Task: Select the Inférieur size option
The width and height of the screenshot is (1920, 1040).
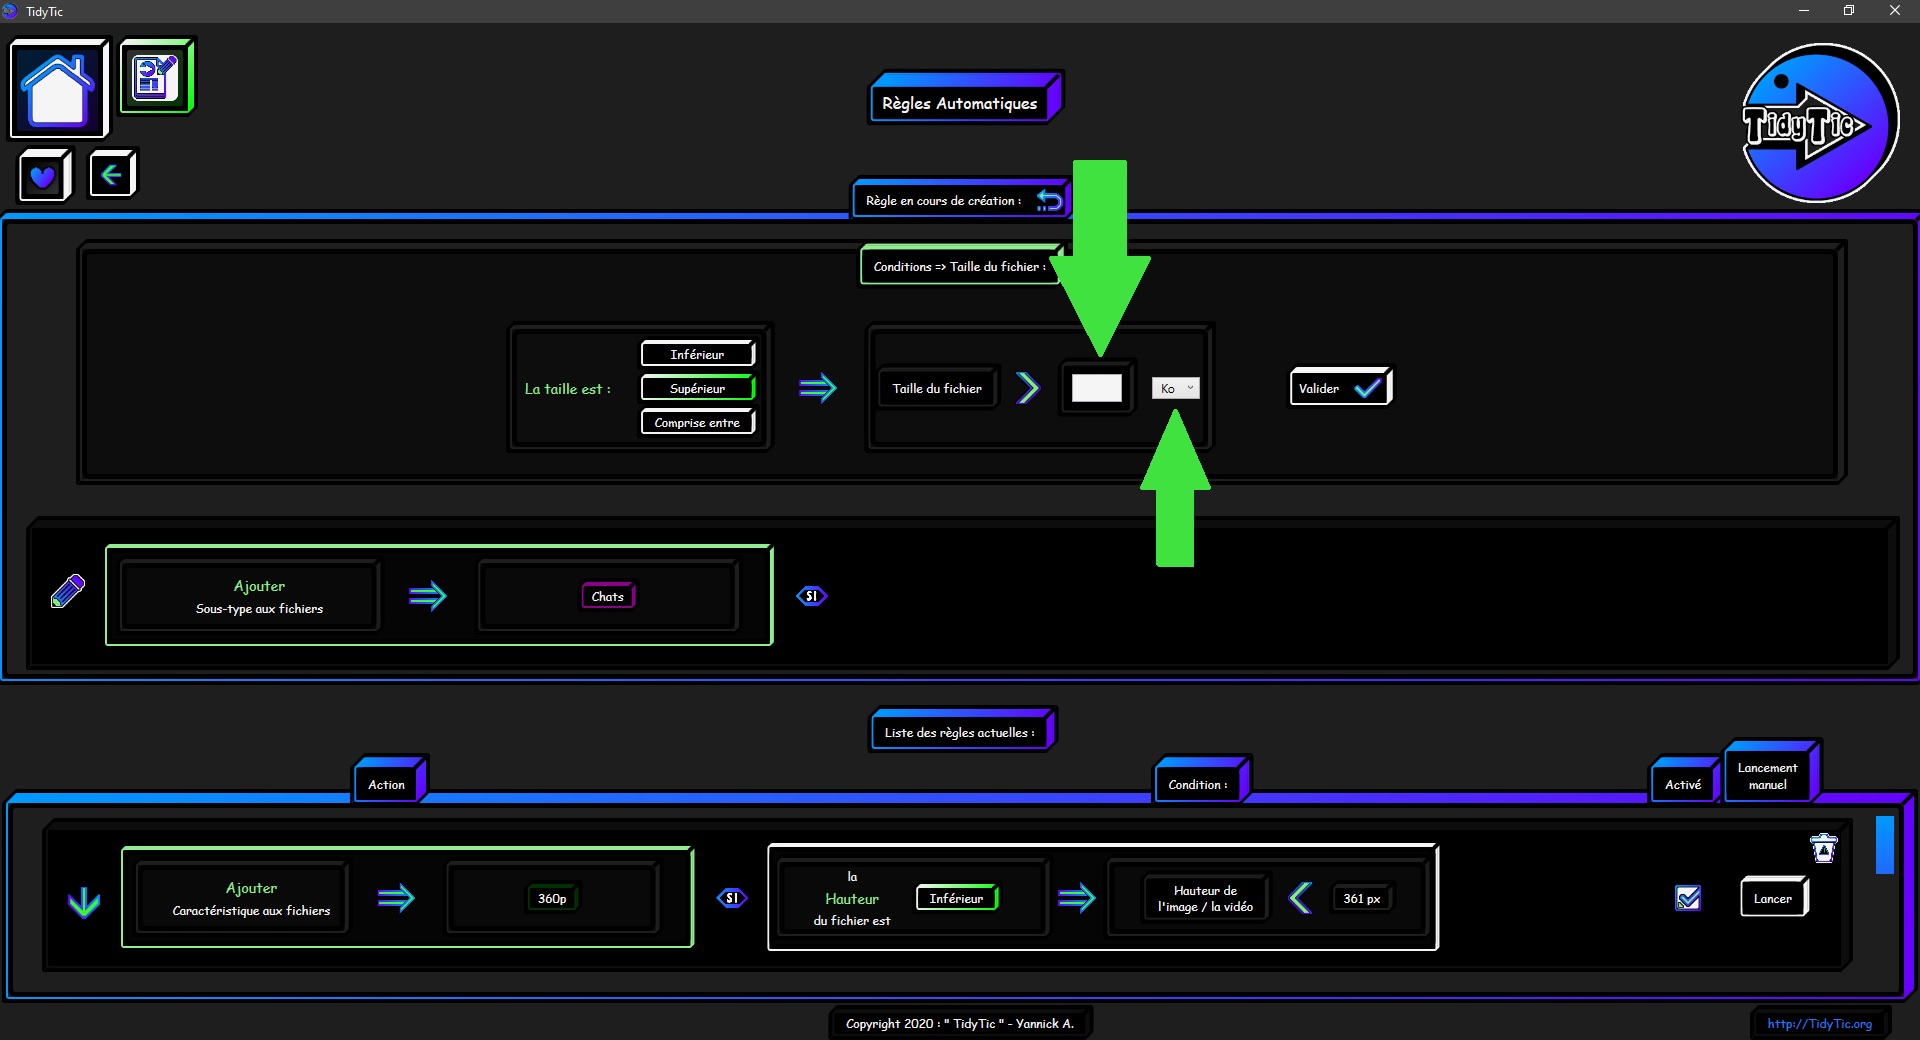Action: [697, 354]
